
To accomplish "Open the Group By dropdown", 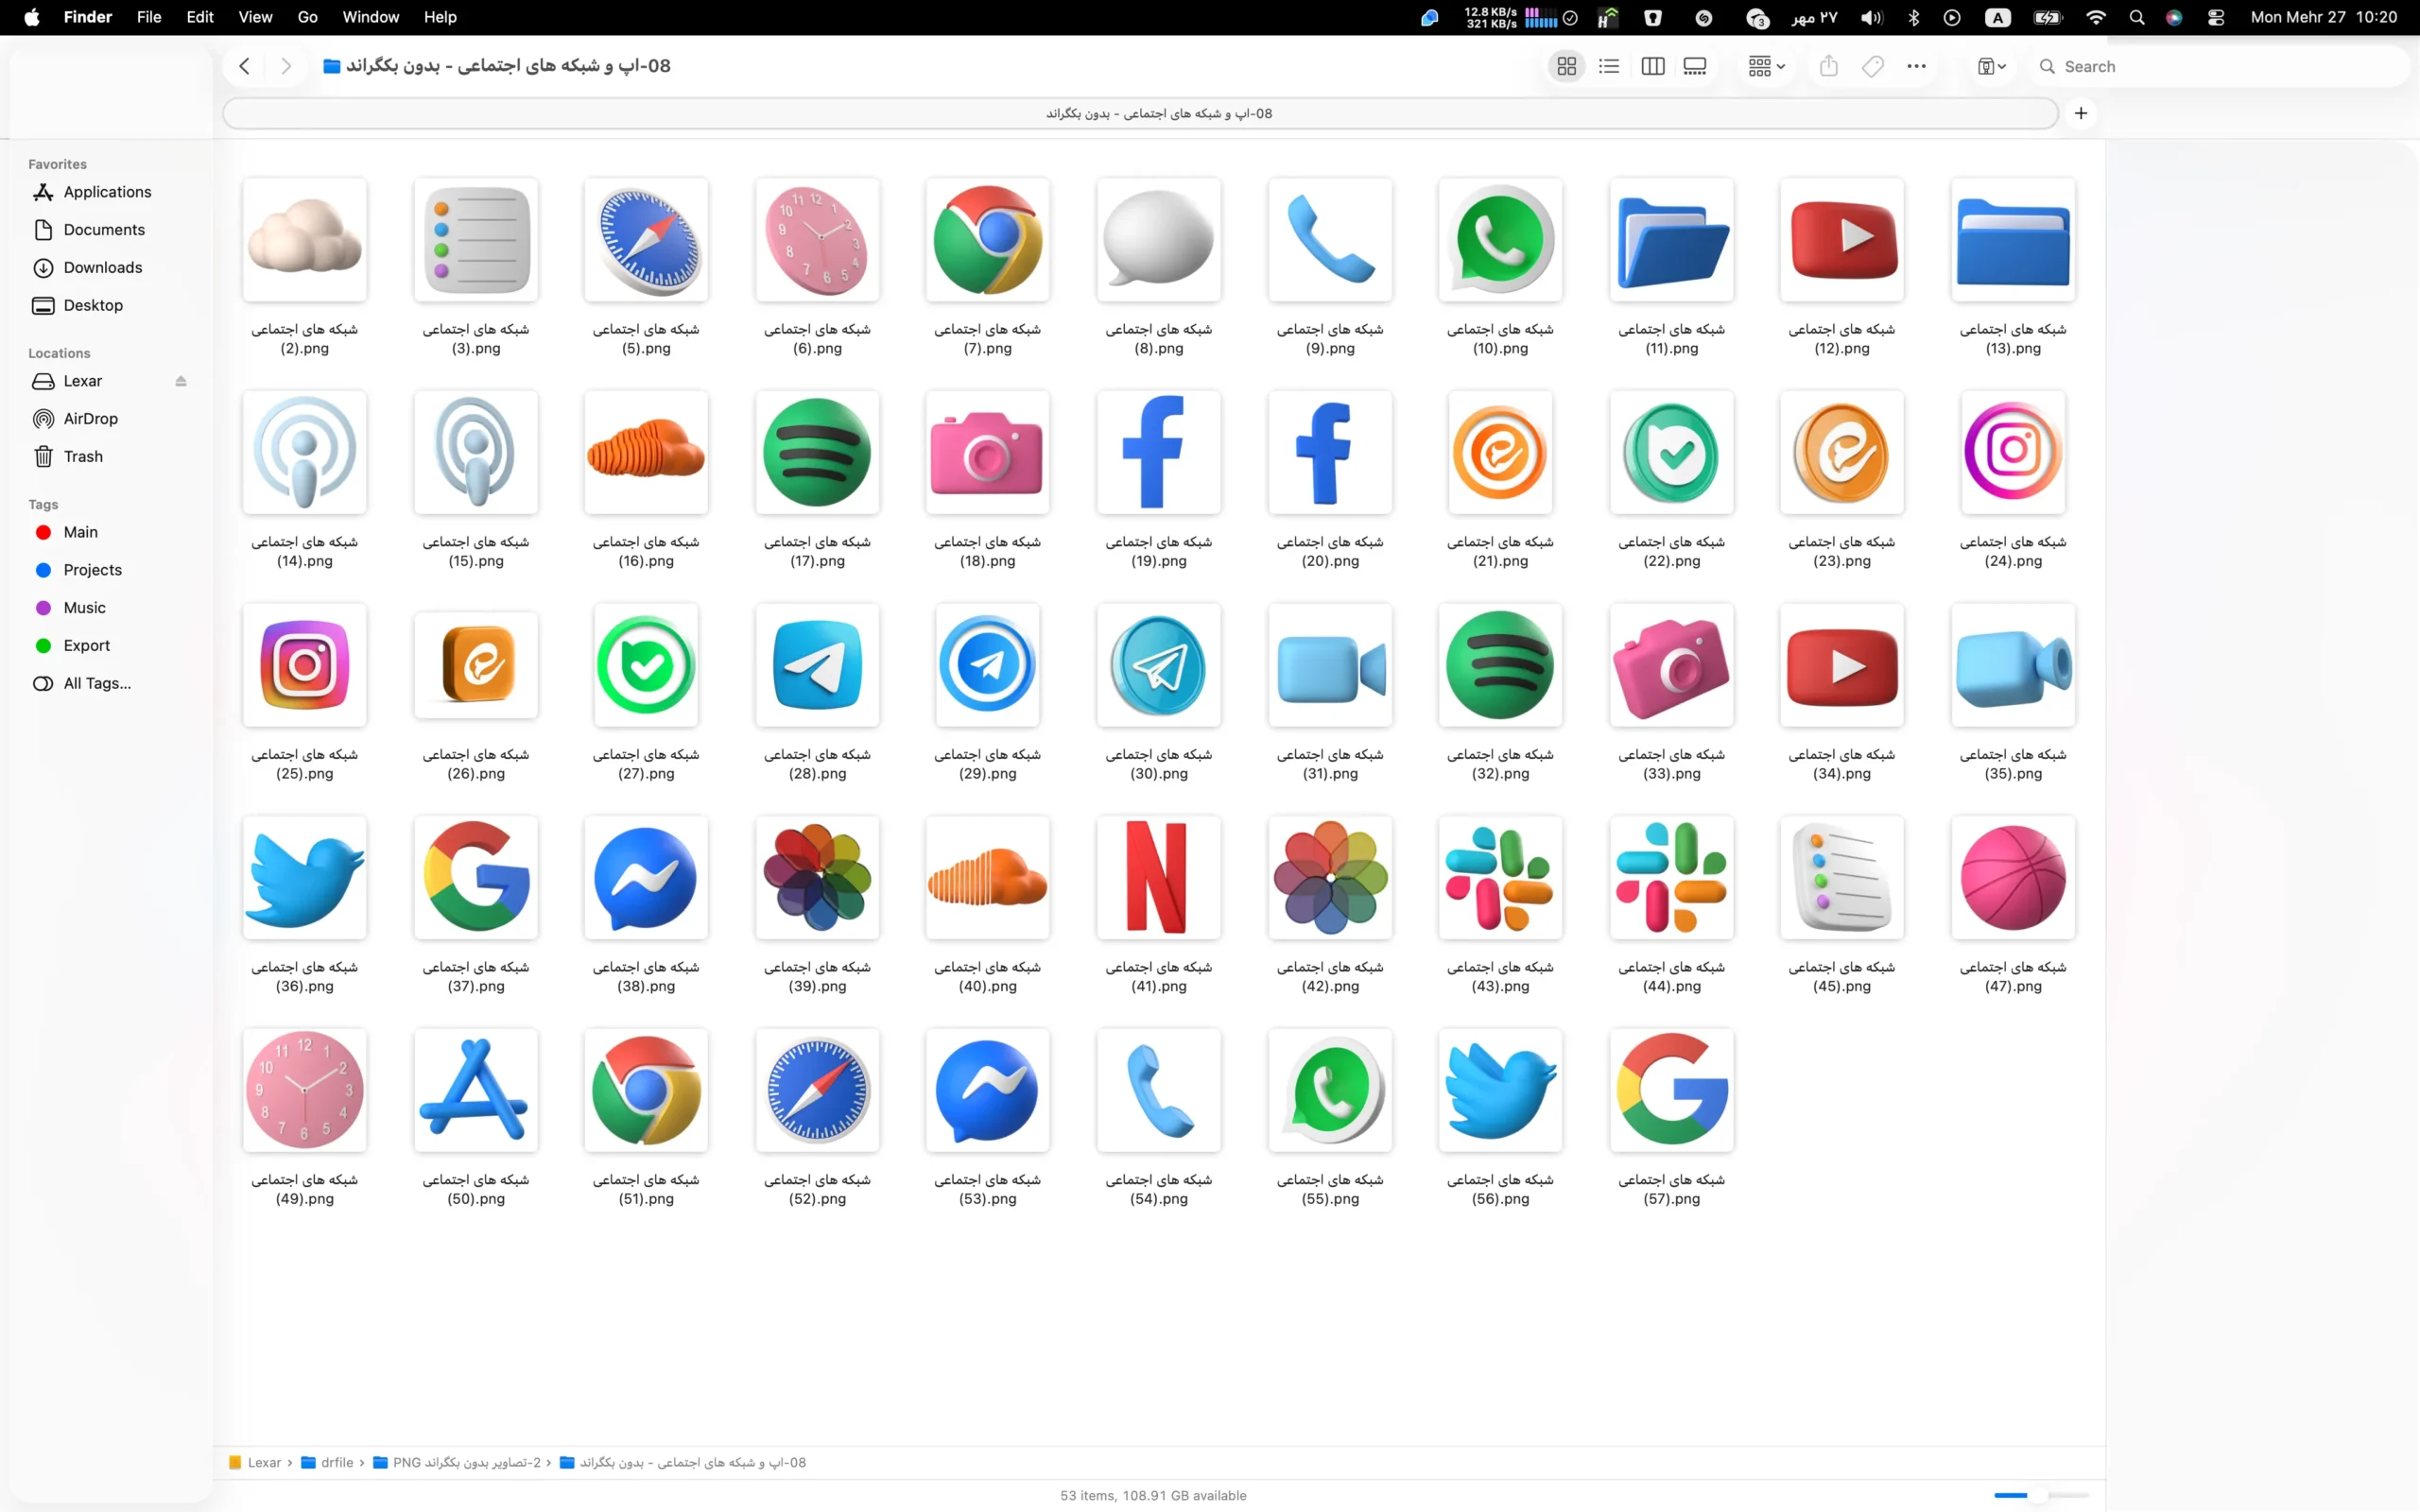I will point(1766,66).
